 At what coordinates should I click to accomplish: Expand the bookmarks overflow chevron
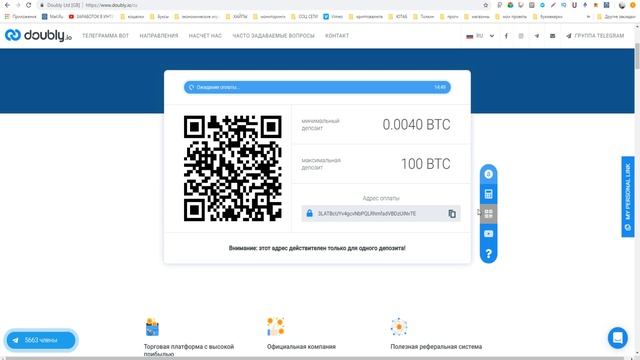pos(588,17)
